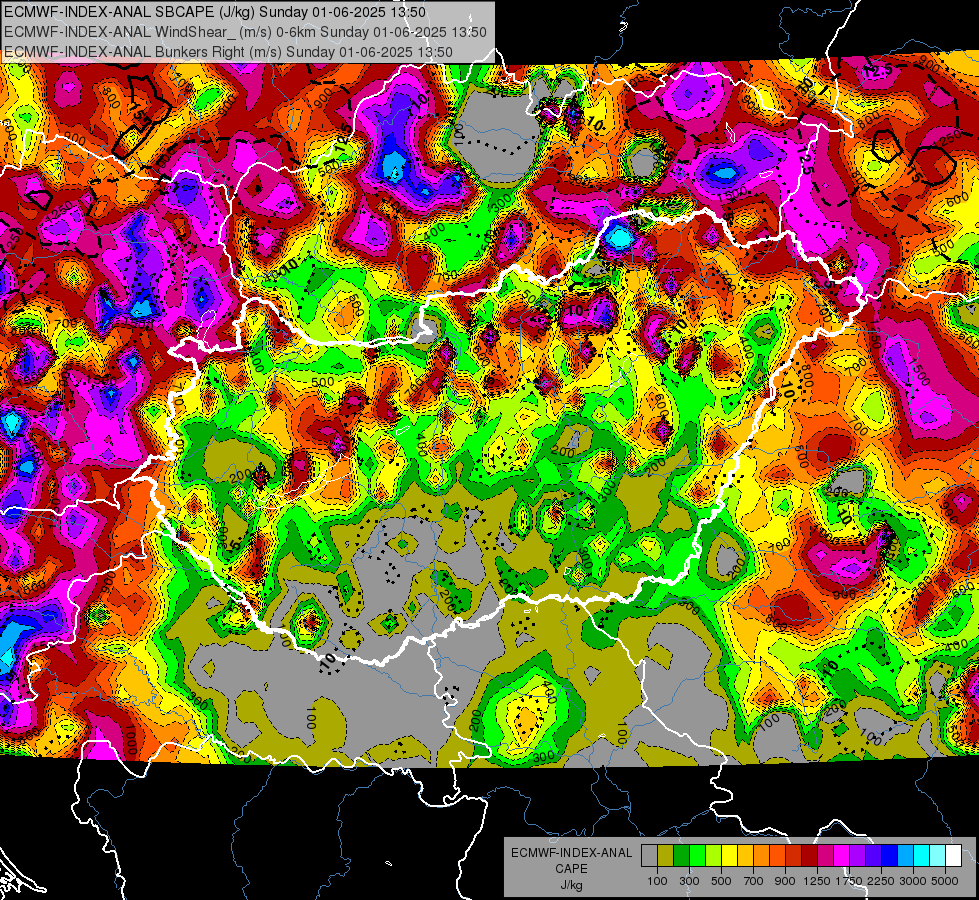979x900 pixels.
Task: Pick the indigo swatch before 2250
Action: 873,856
